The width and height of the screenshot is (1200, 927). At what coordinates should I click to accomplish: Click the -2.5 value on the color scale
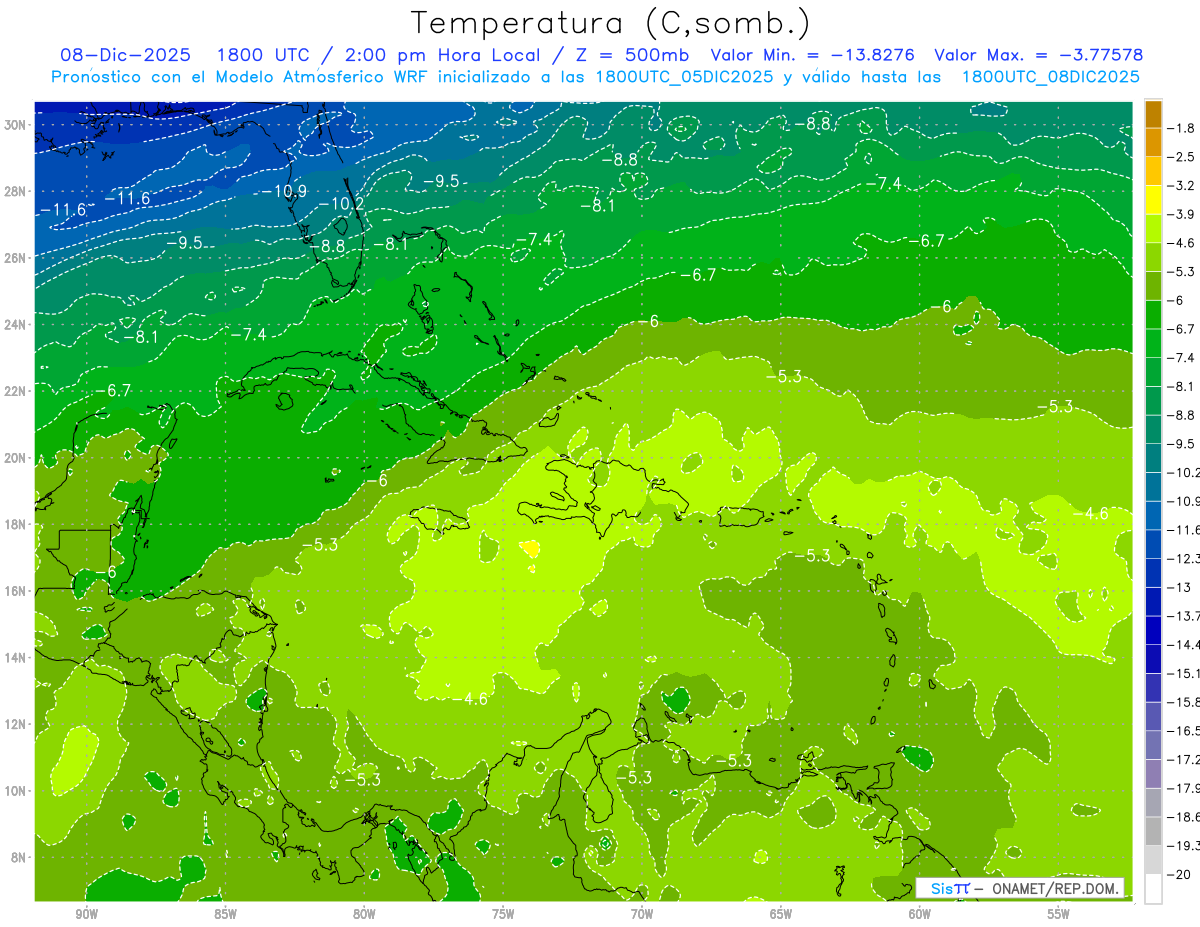[1181, 157]
